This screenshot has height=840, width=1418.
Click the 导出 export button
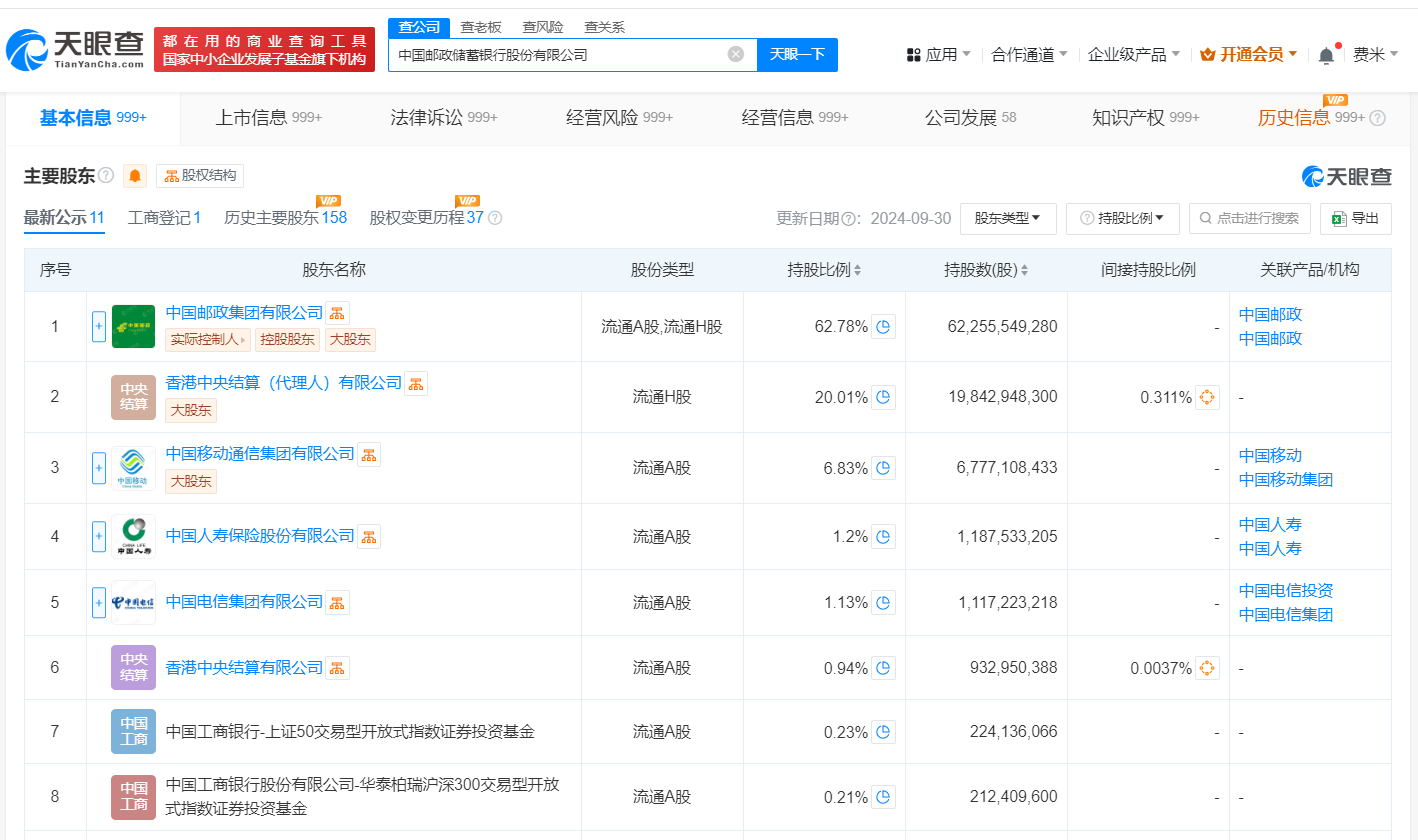coord(1356,218)
